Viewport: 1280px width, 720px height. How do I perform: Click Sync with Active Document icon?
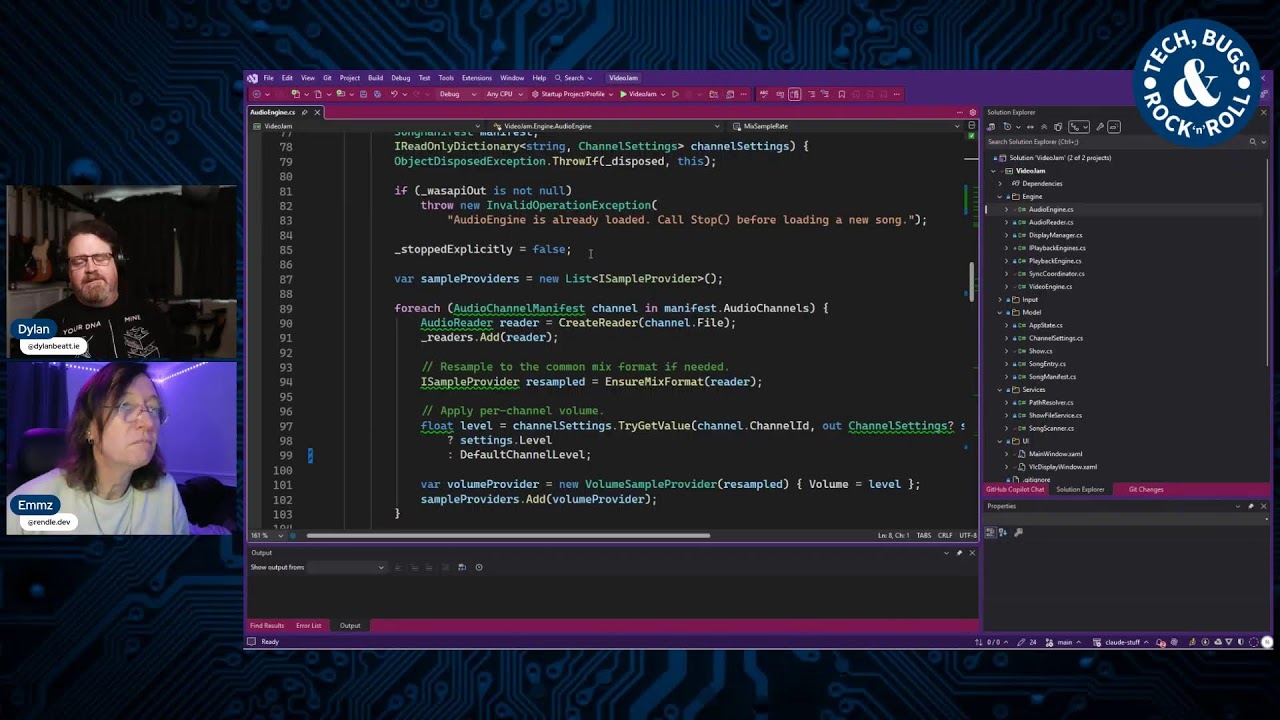(1030, 127)
